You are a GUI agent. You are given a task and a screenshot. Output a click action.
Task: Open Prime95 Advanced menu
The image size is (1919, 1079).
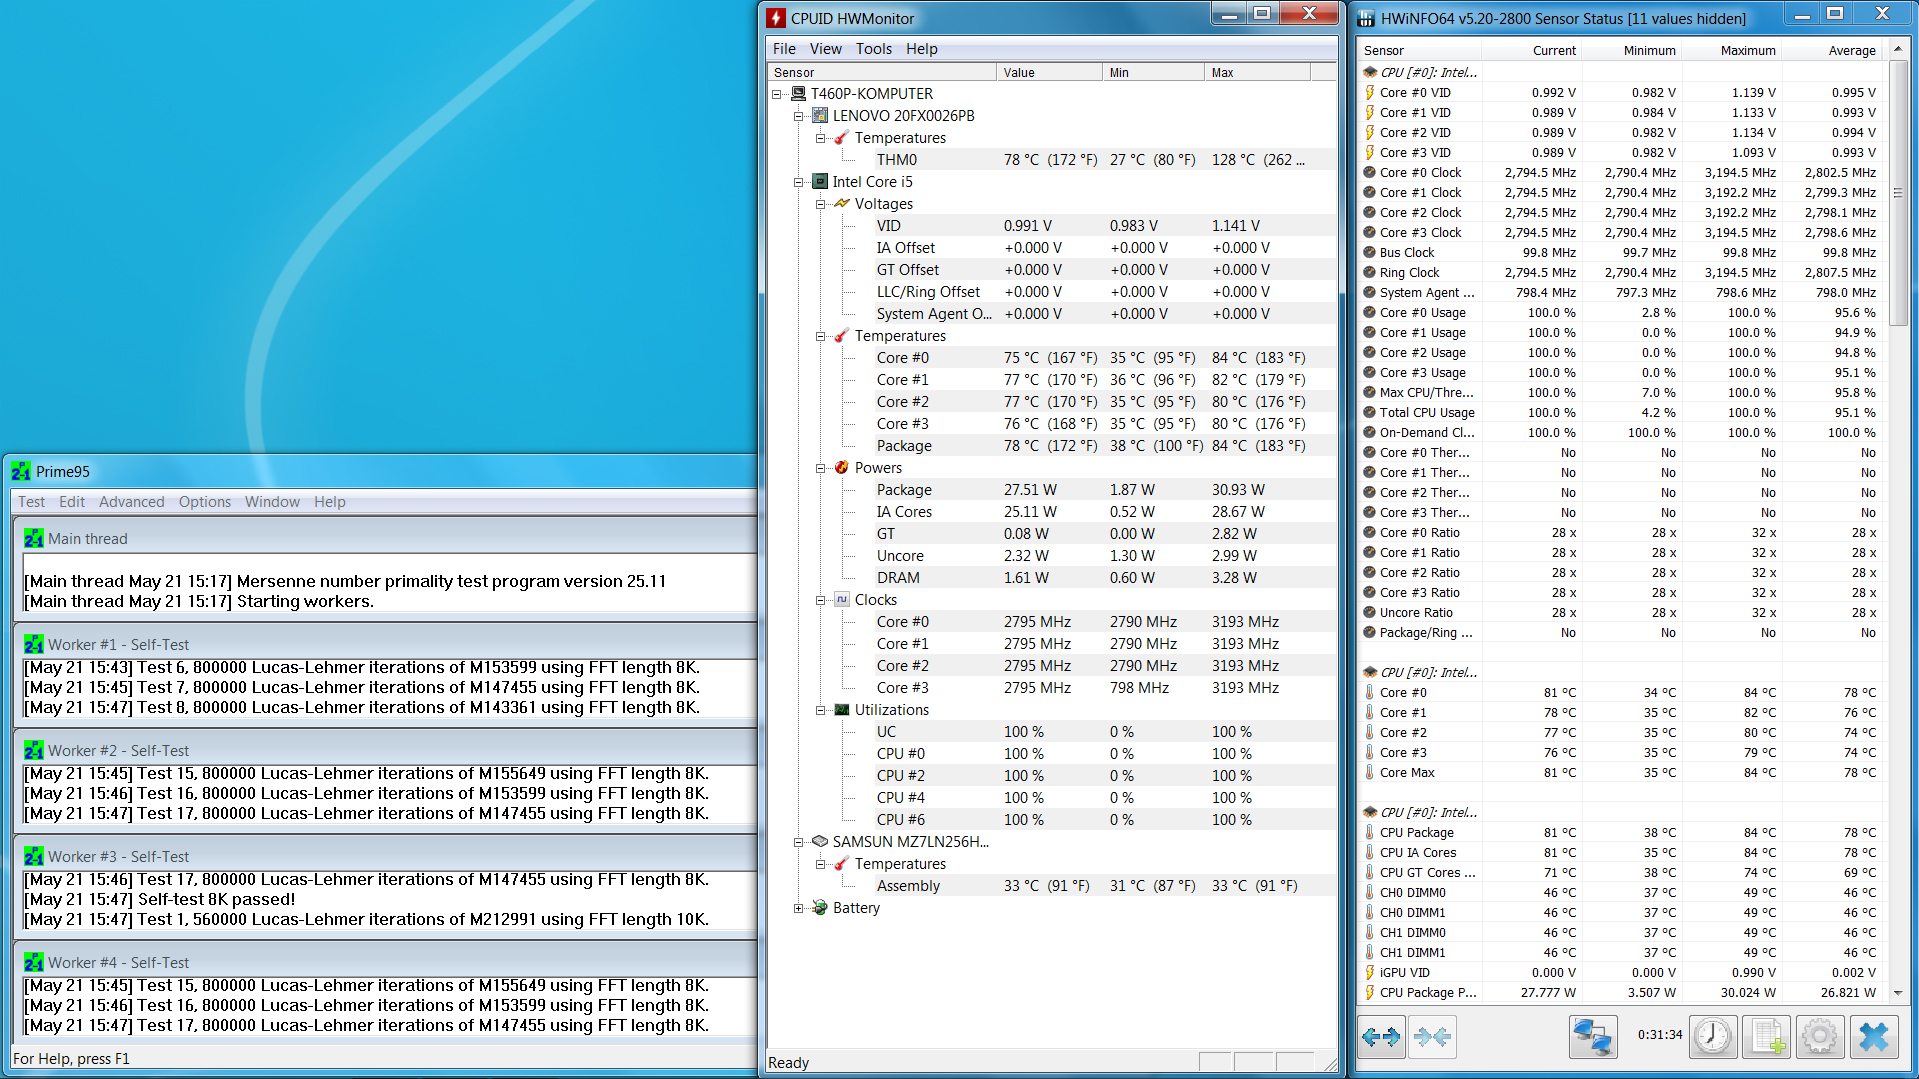(x=131, y=502)
